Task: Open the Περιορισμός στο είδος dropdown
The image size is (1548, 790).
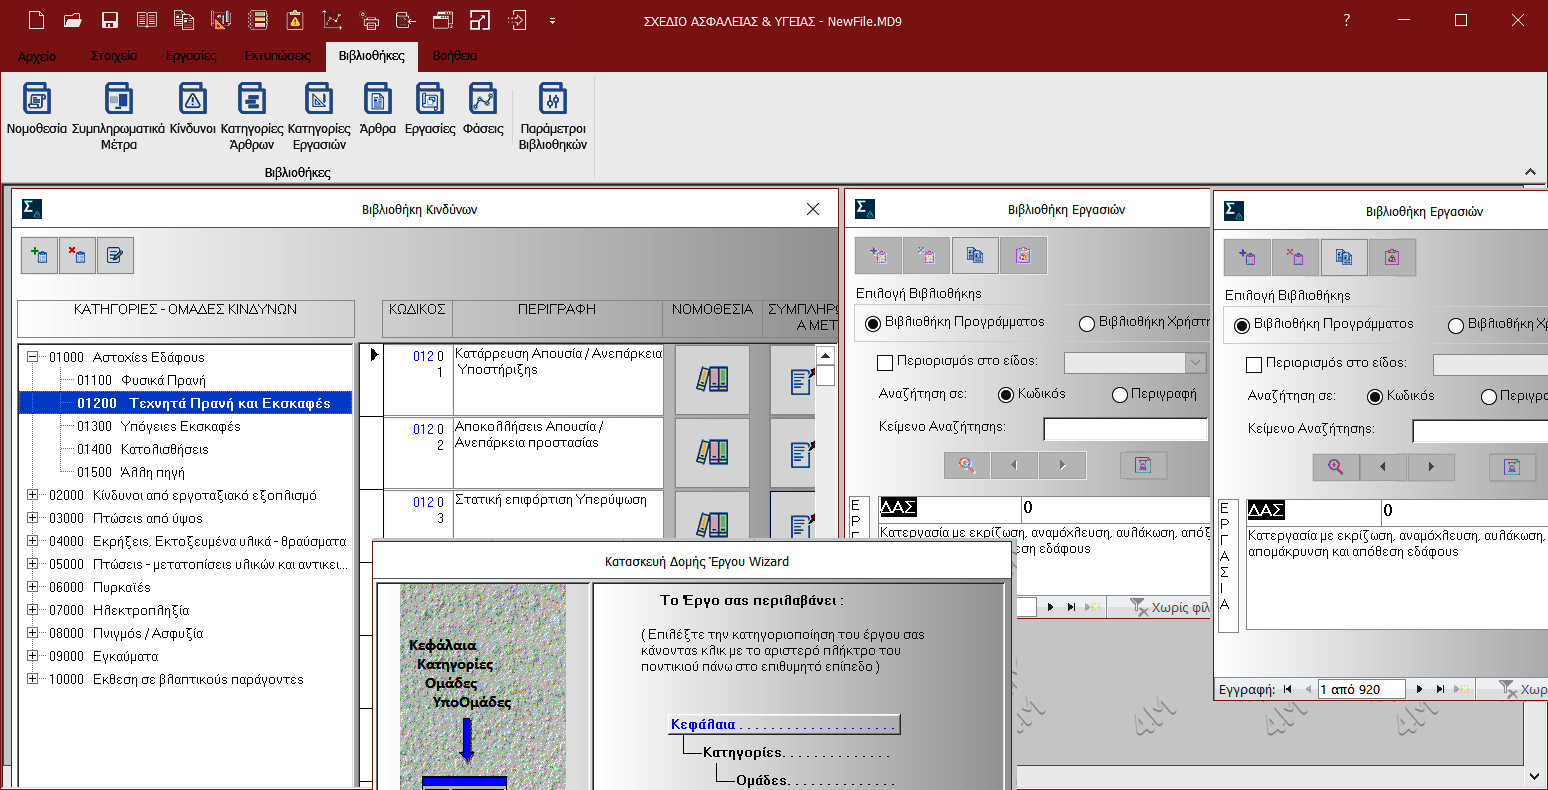Action: (1195, 362)
